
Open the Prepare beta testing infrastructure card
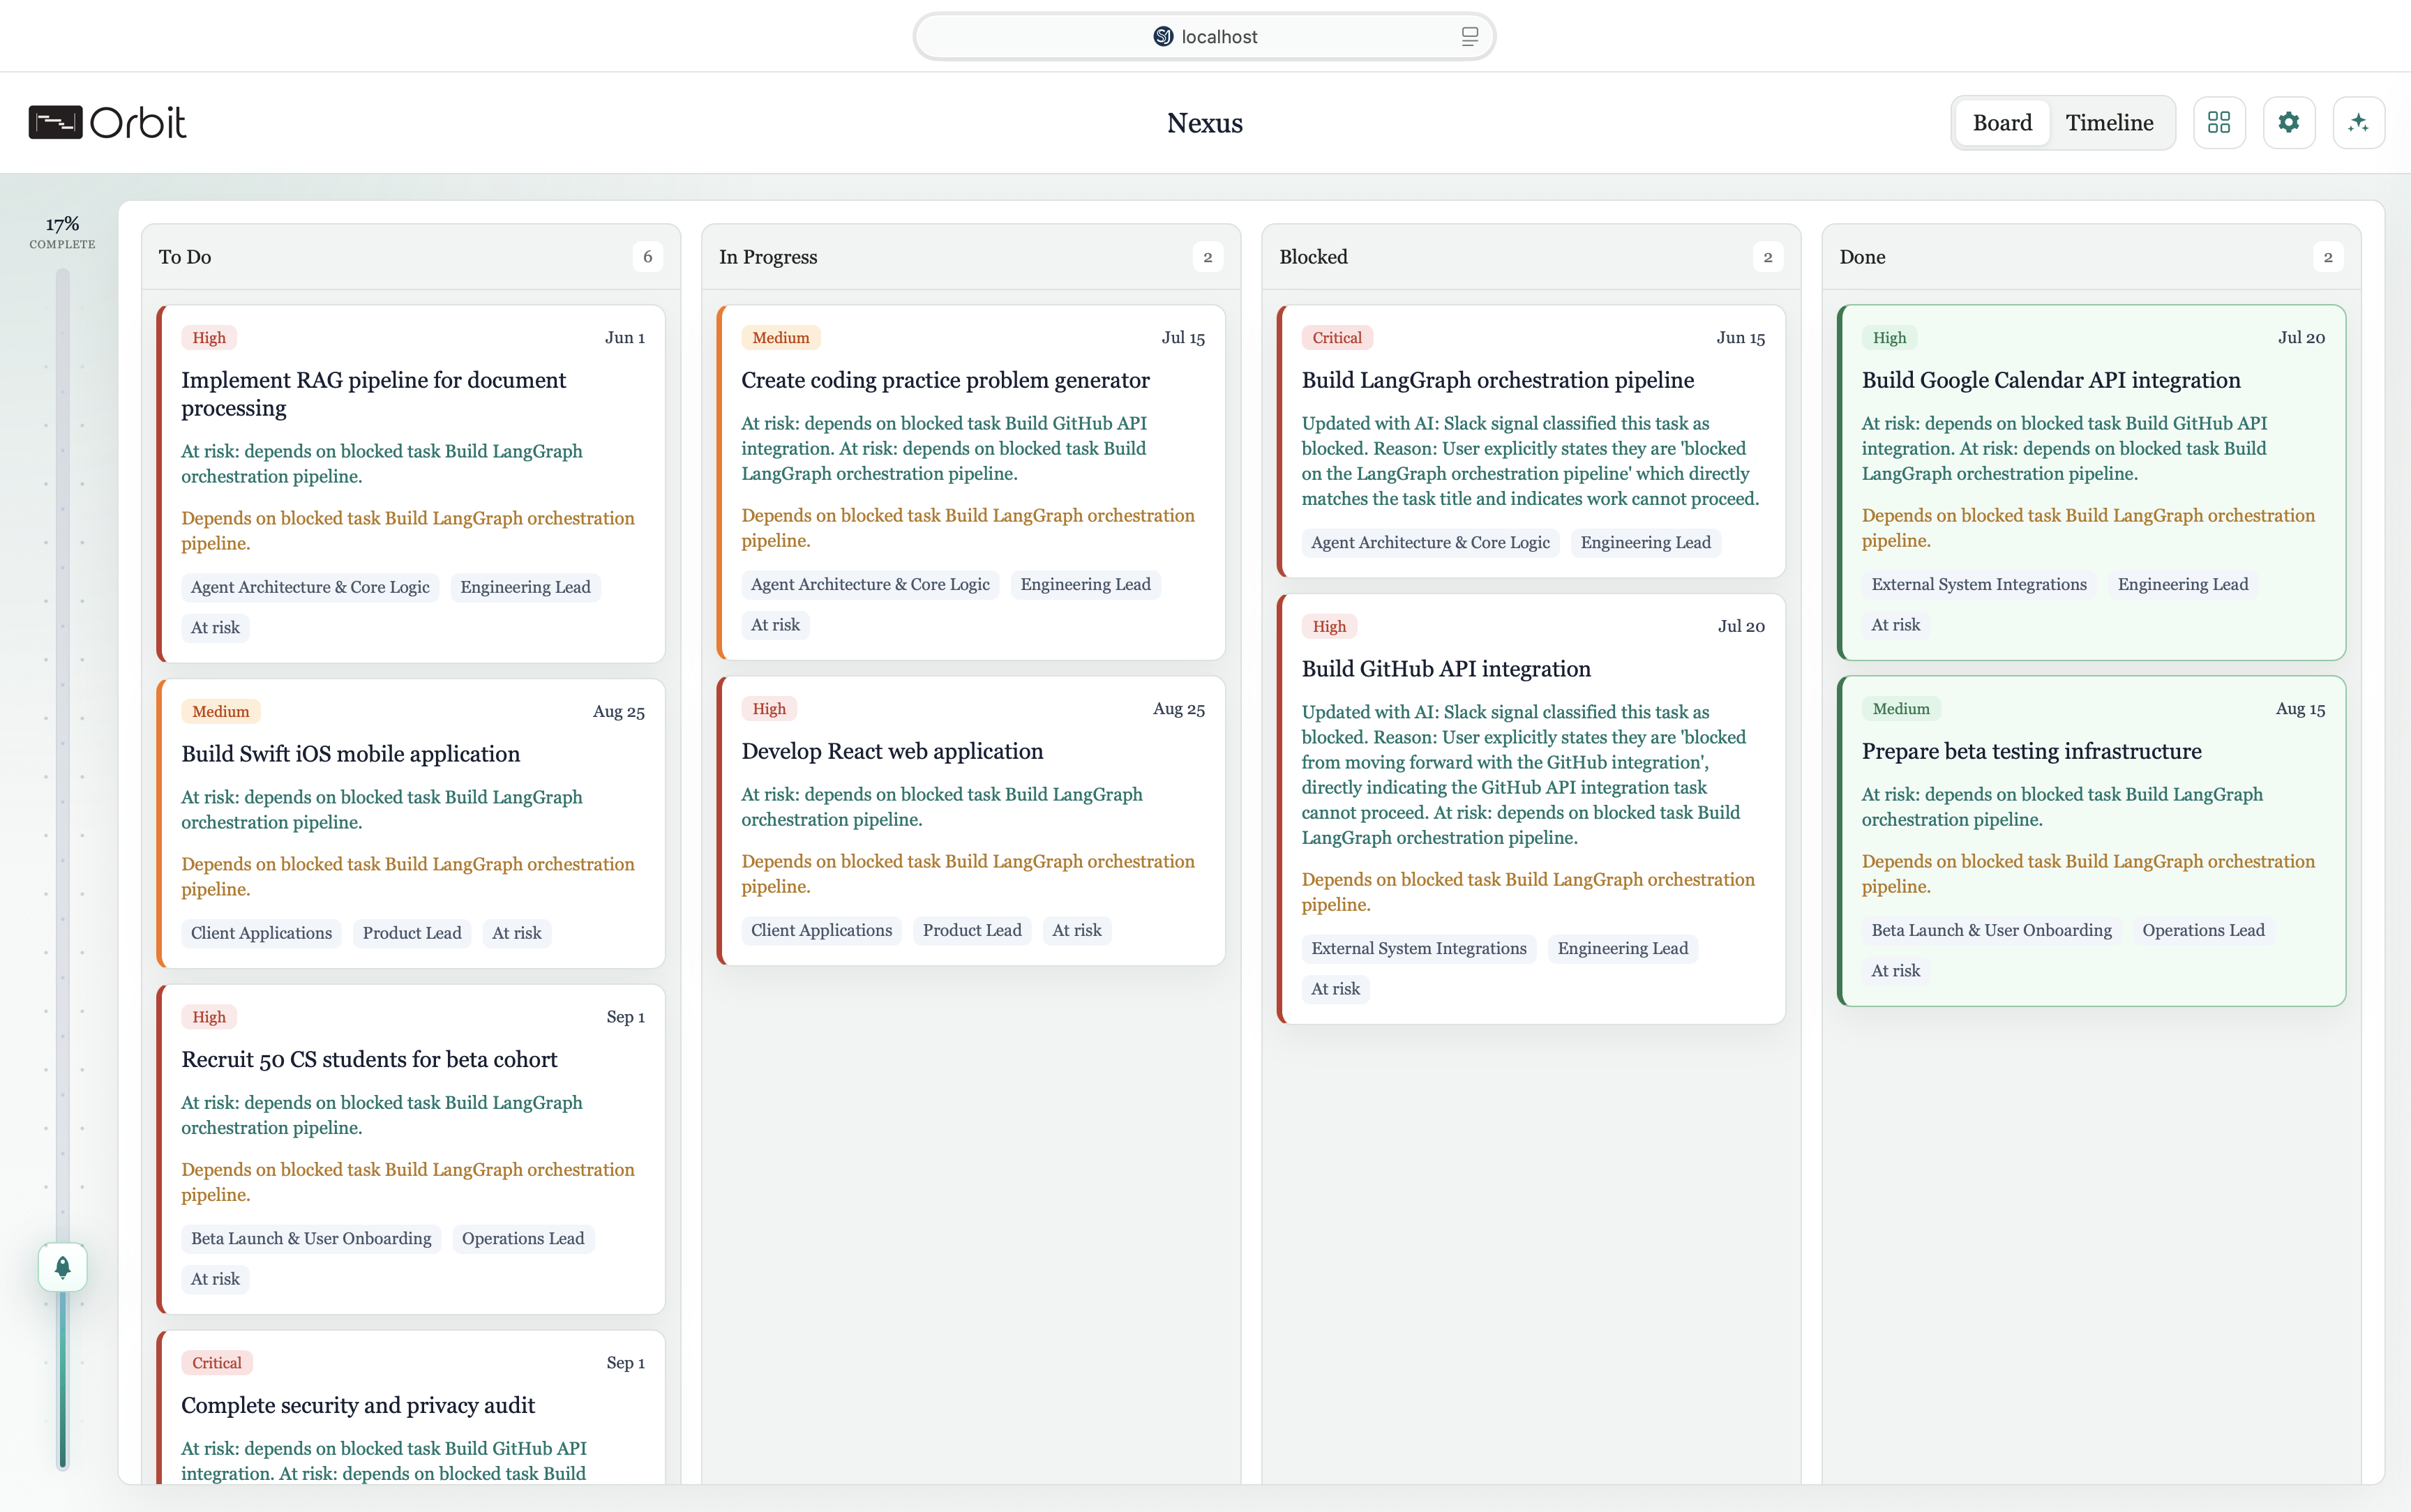[2030, 751]
